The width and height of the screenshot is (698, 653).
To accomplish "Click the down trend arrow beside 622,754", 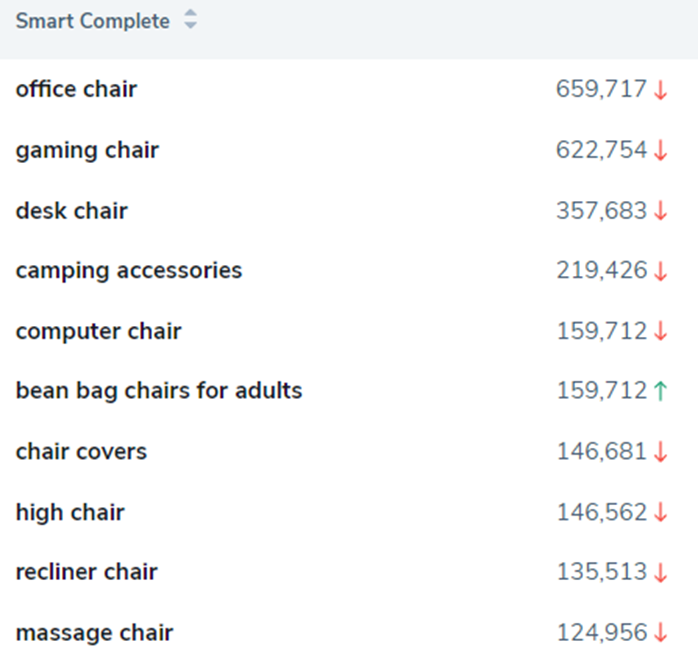I will (x=660, y=151).
